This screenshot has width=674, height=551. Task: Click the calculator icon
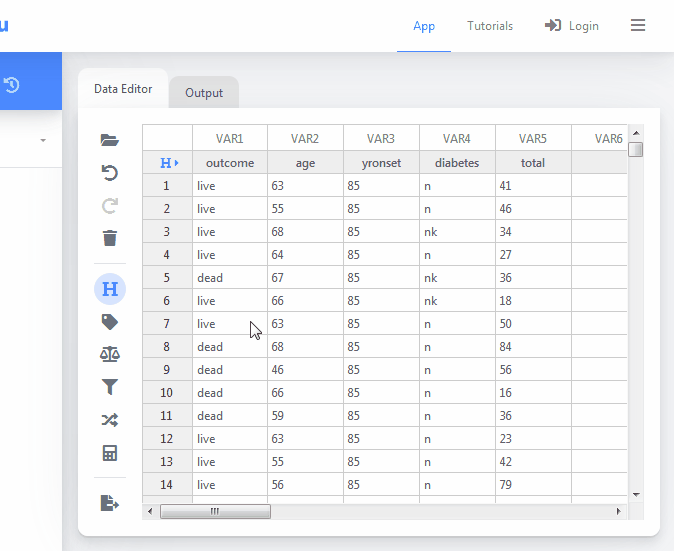[x=110, y=453]
